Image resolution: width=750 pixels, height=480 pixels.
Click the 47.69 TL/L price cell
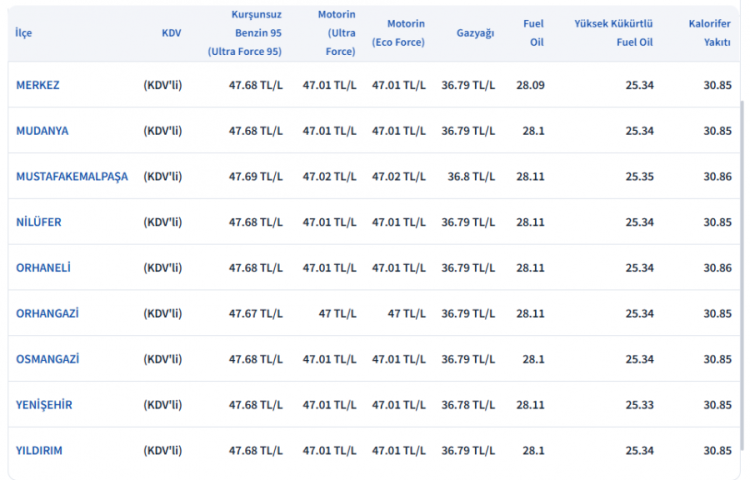[x=256, y=177]
